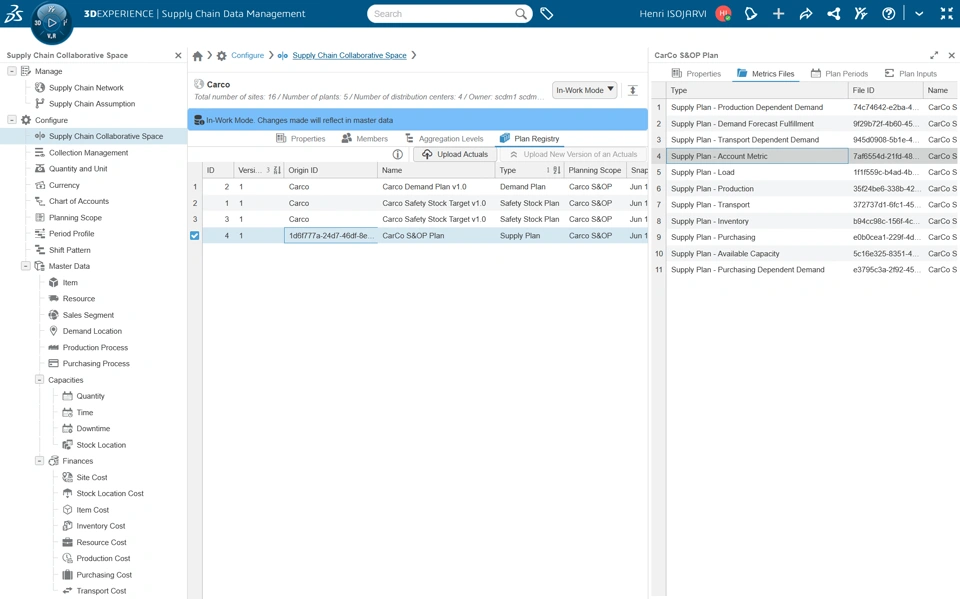This screenshot has height=599, width=960.
Task: Close the CarCo S&OP Plan panel
Action: point(951,55)
